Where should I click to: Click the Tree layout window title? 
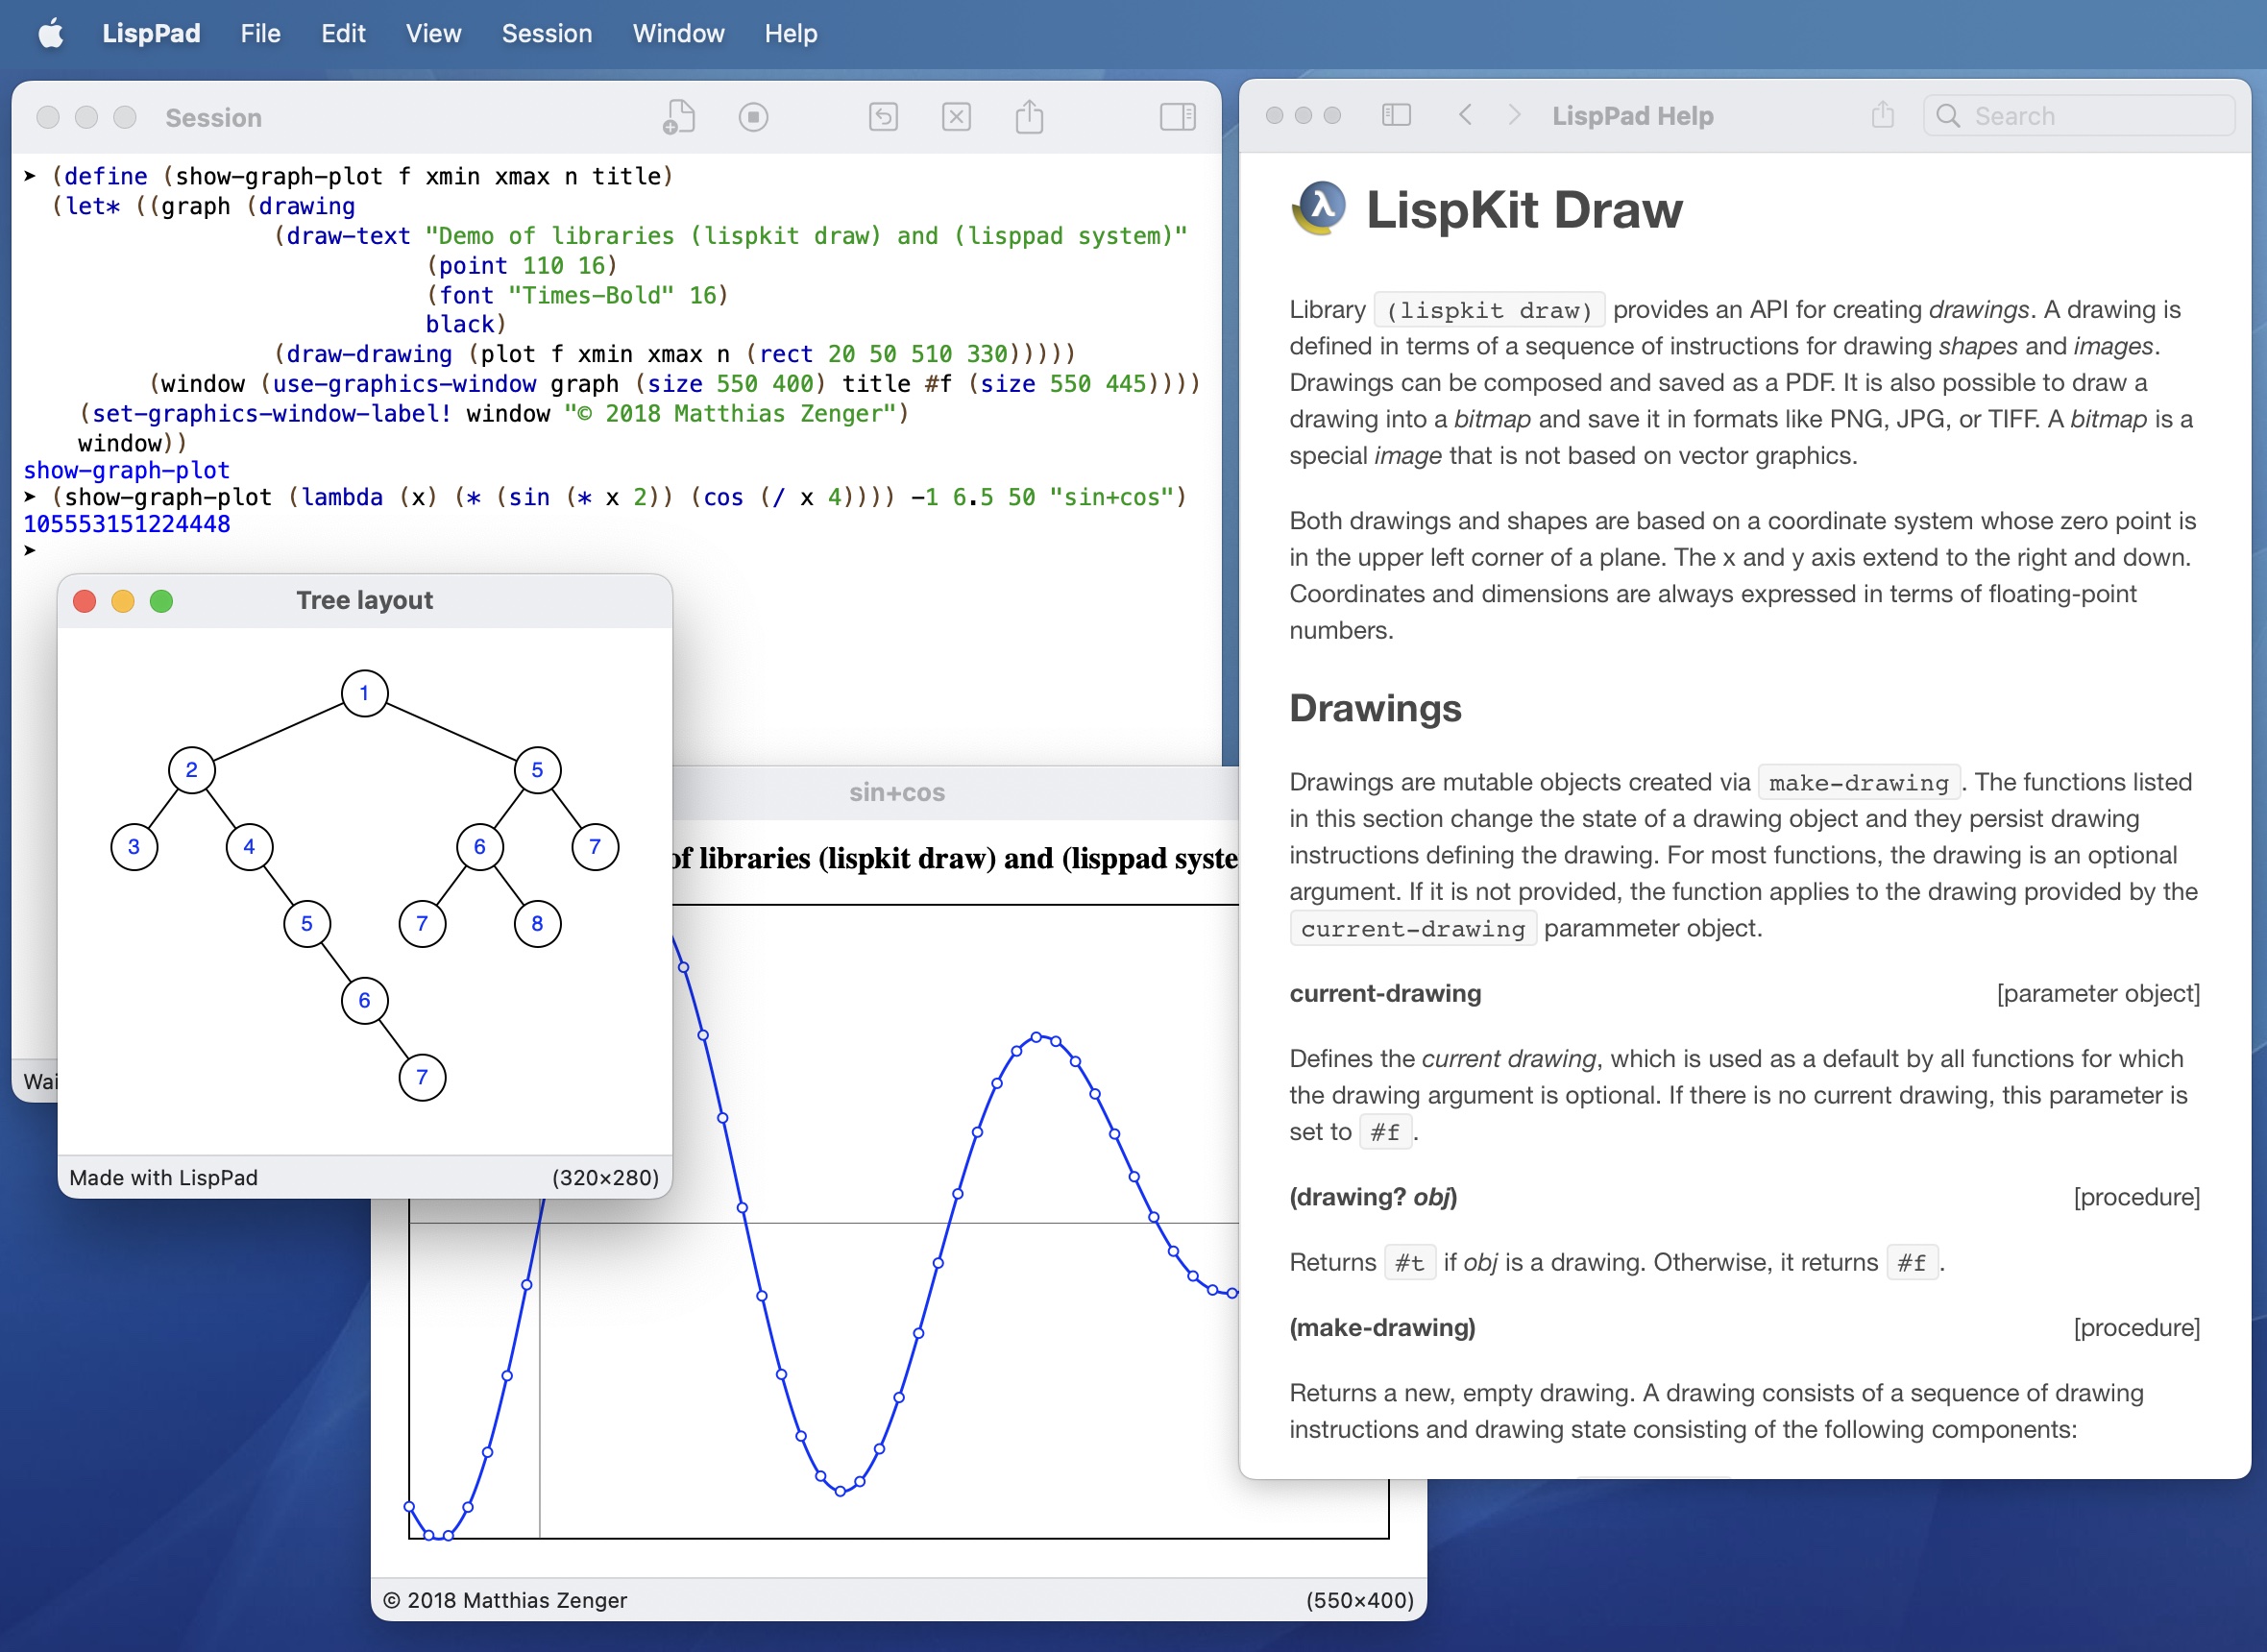(364, 600)
